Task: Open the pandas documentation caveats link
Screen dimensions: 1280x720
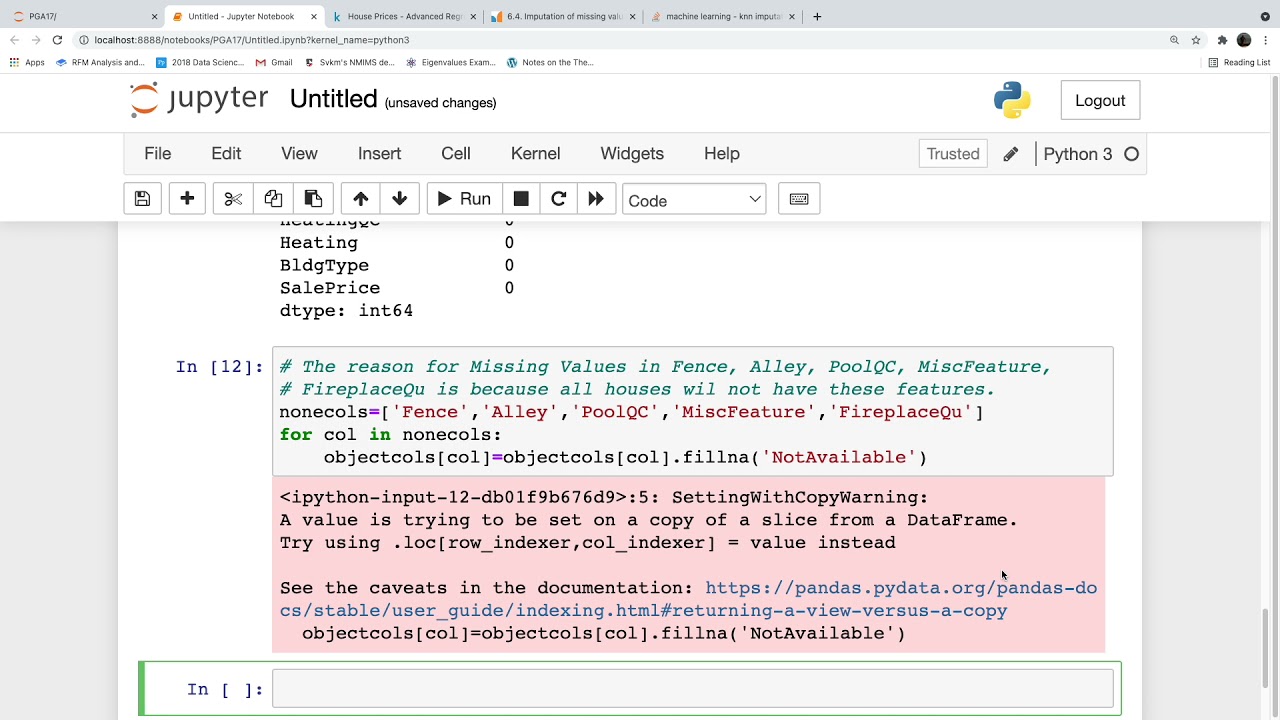Action: (900, 588)
